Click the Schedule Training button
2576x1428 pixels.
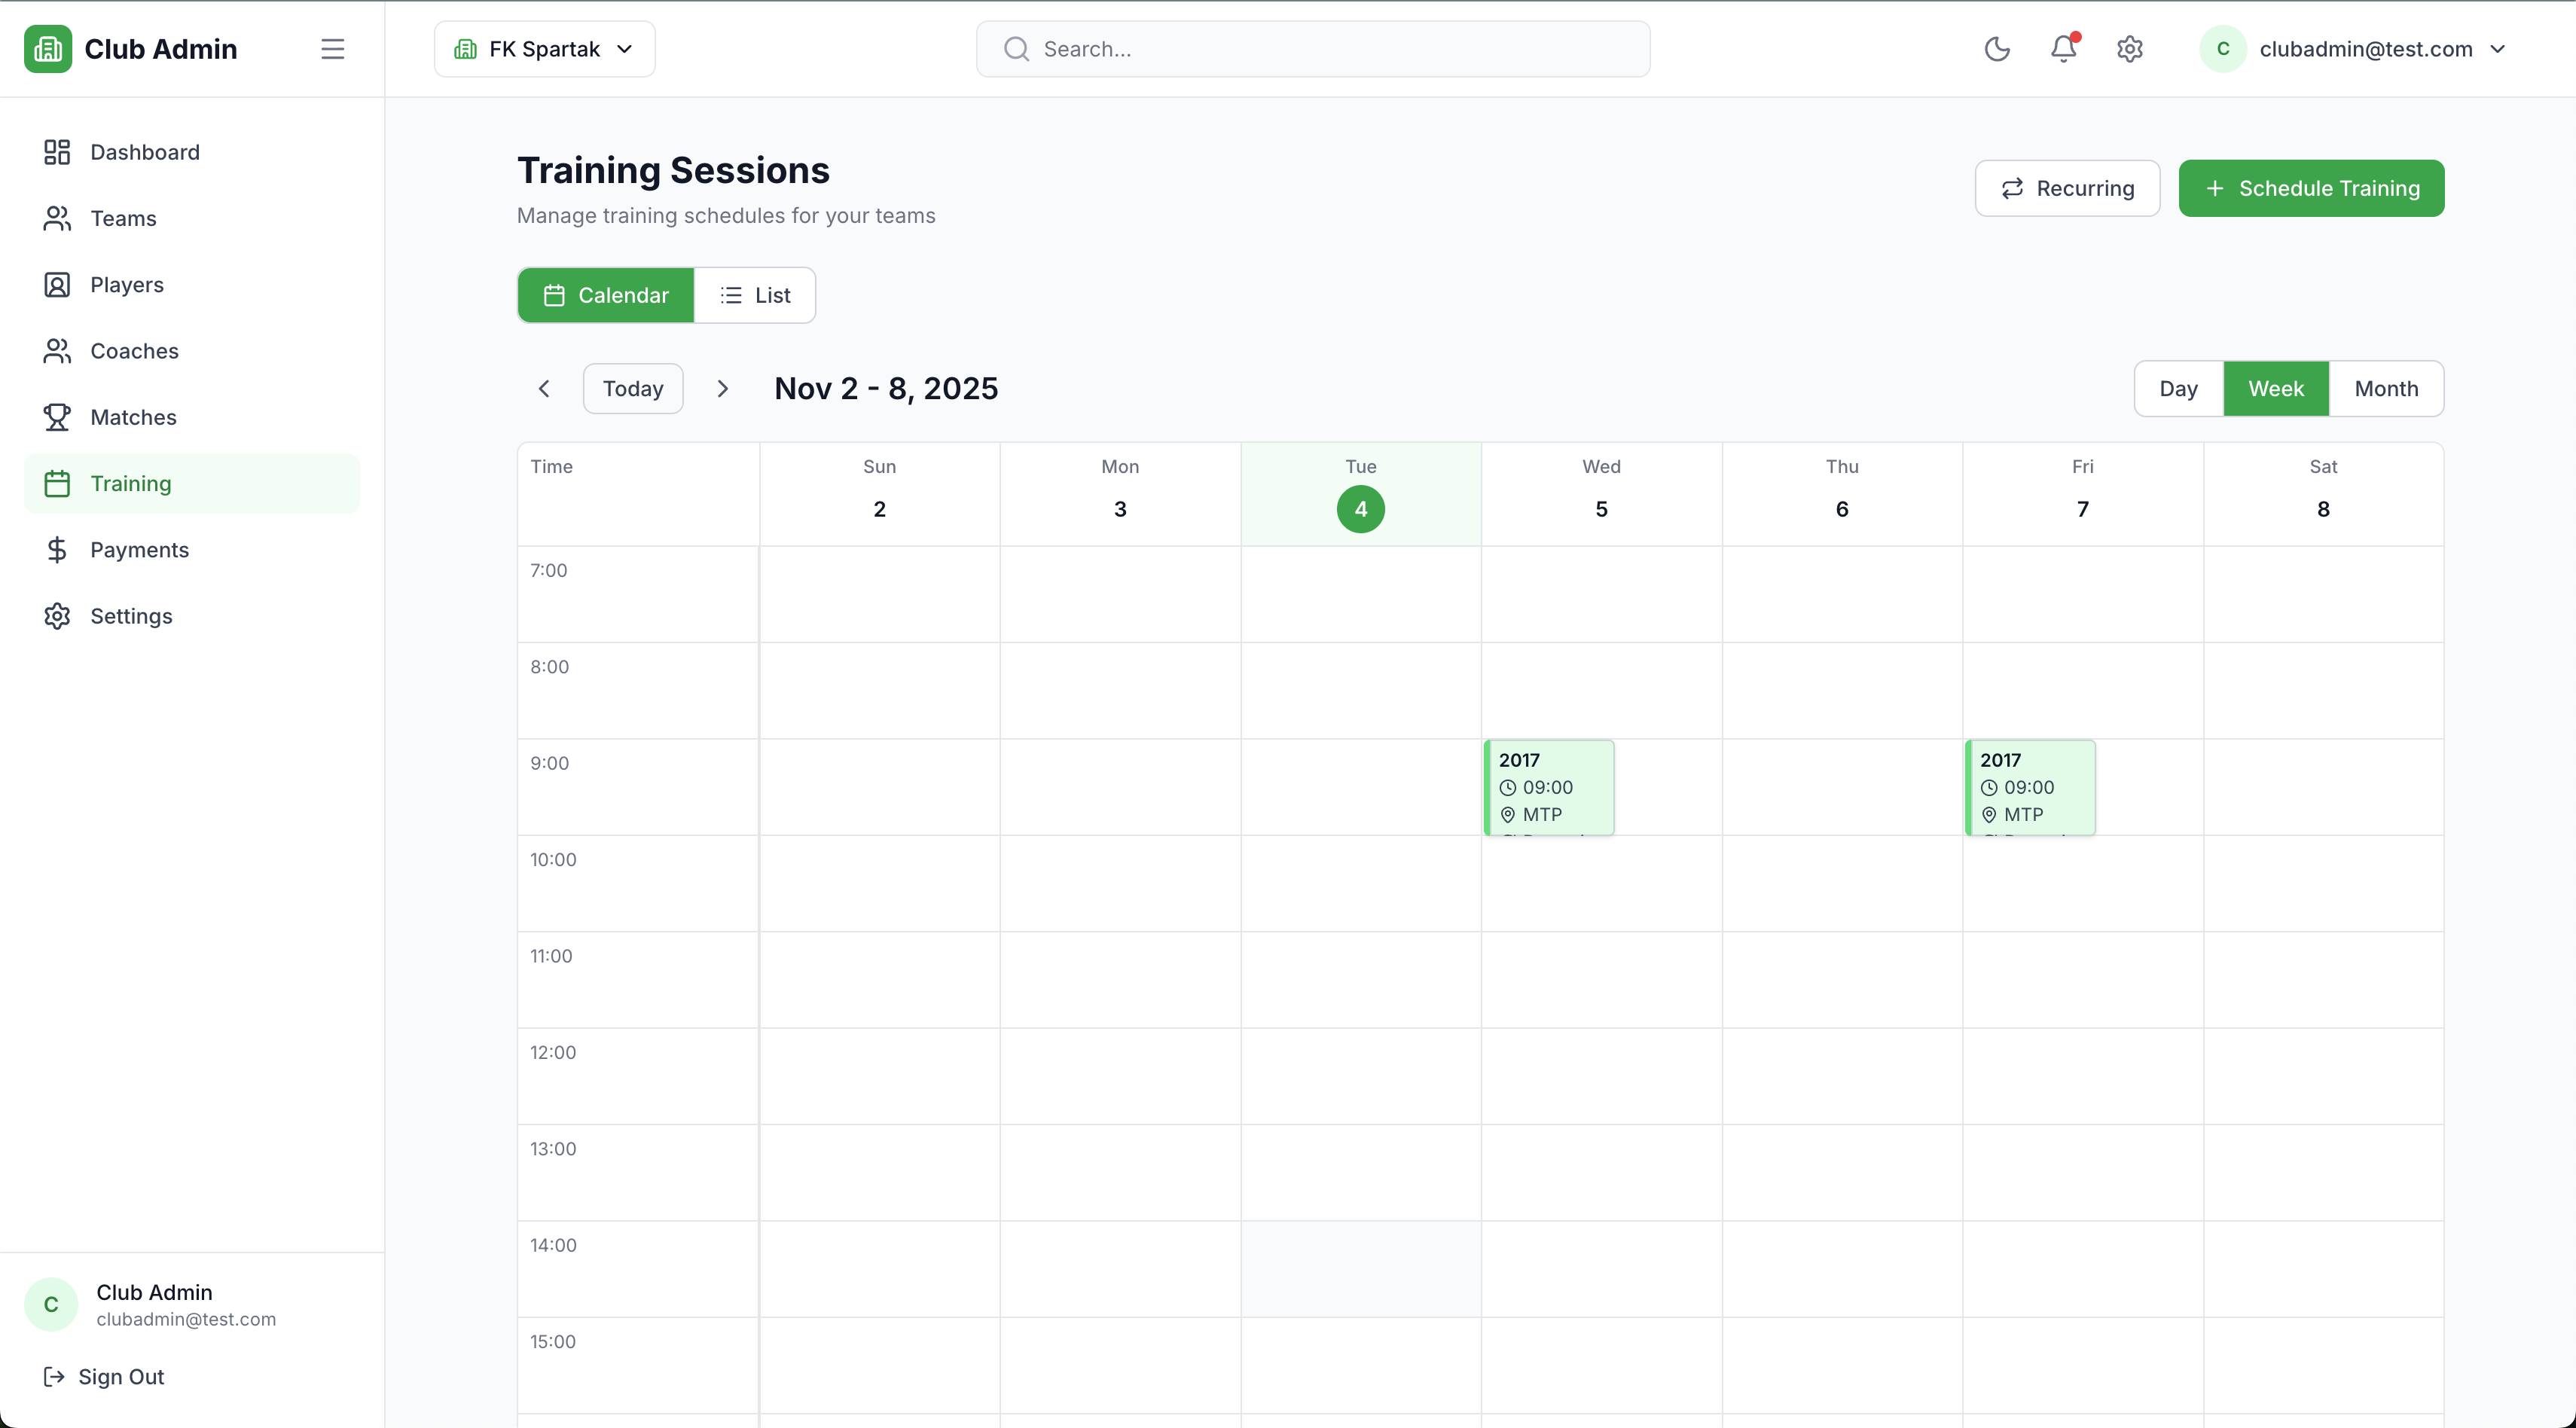2310,188
